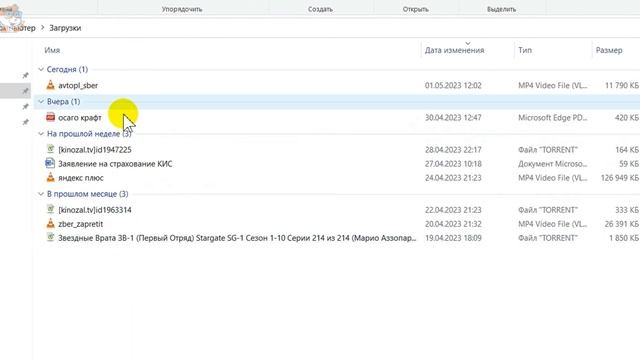The image size is (640, 360).
Task: Click Загрузки in the address bar
Action: click(65, 28)
